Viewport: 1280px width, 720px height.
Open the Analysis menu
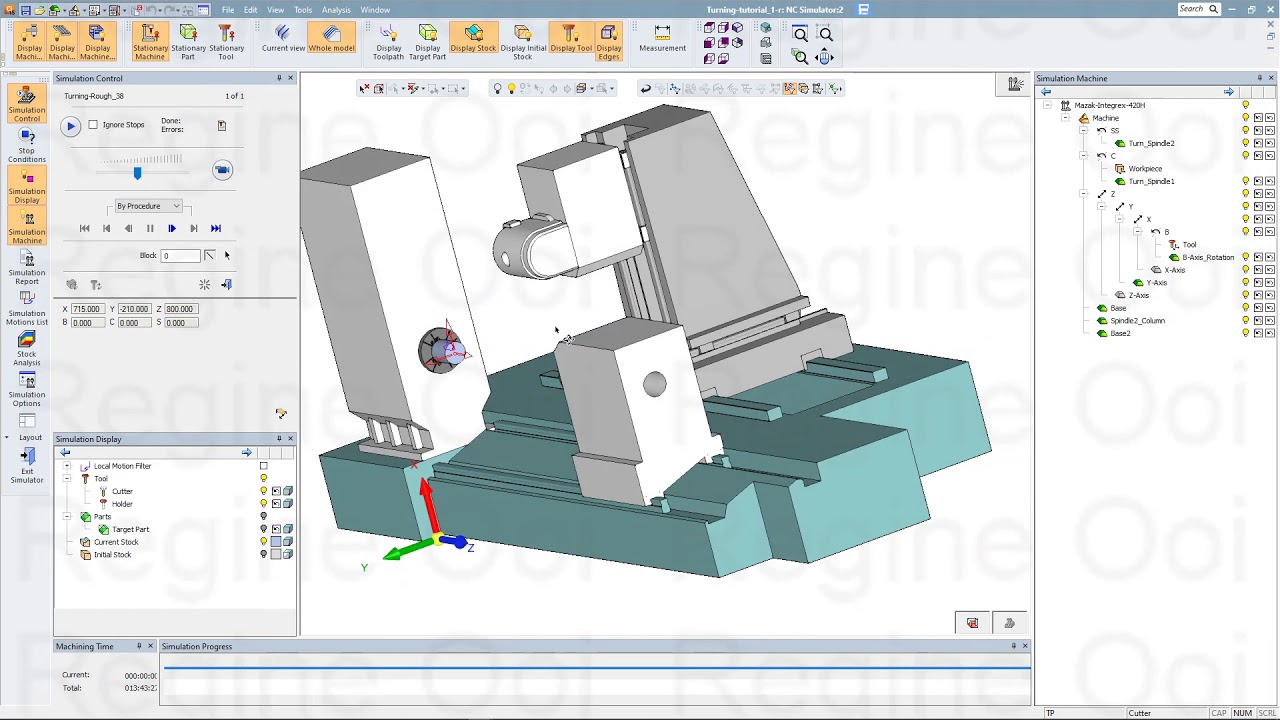[x=336, y=10]
